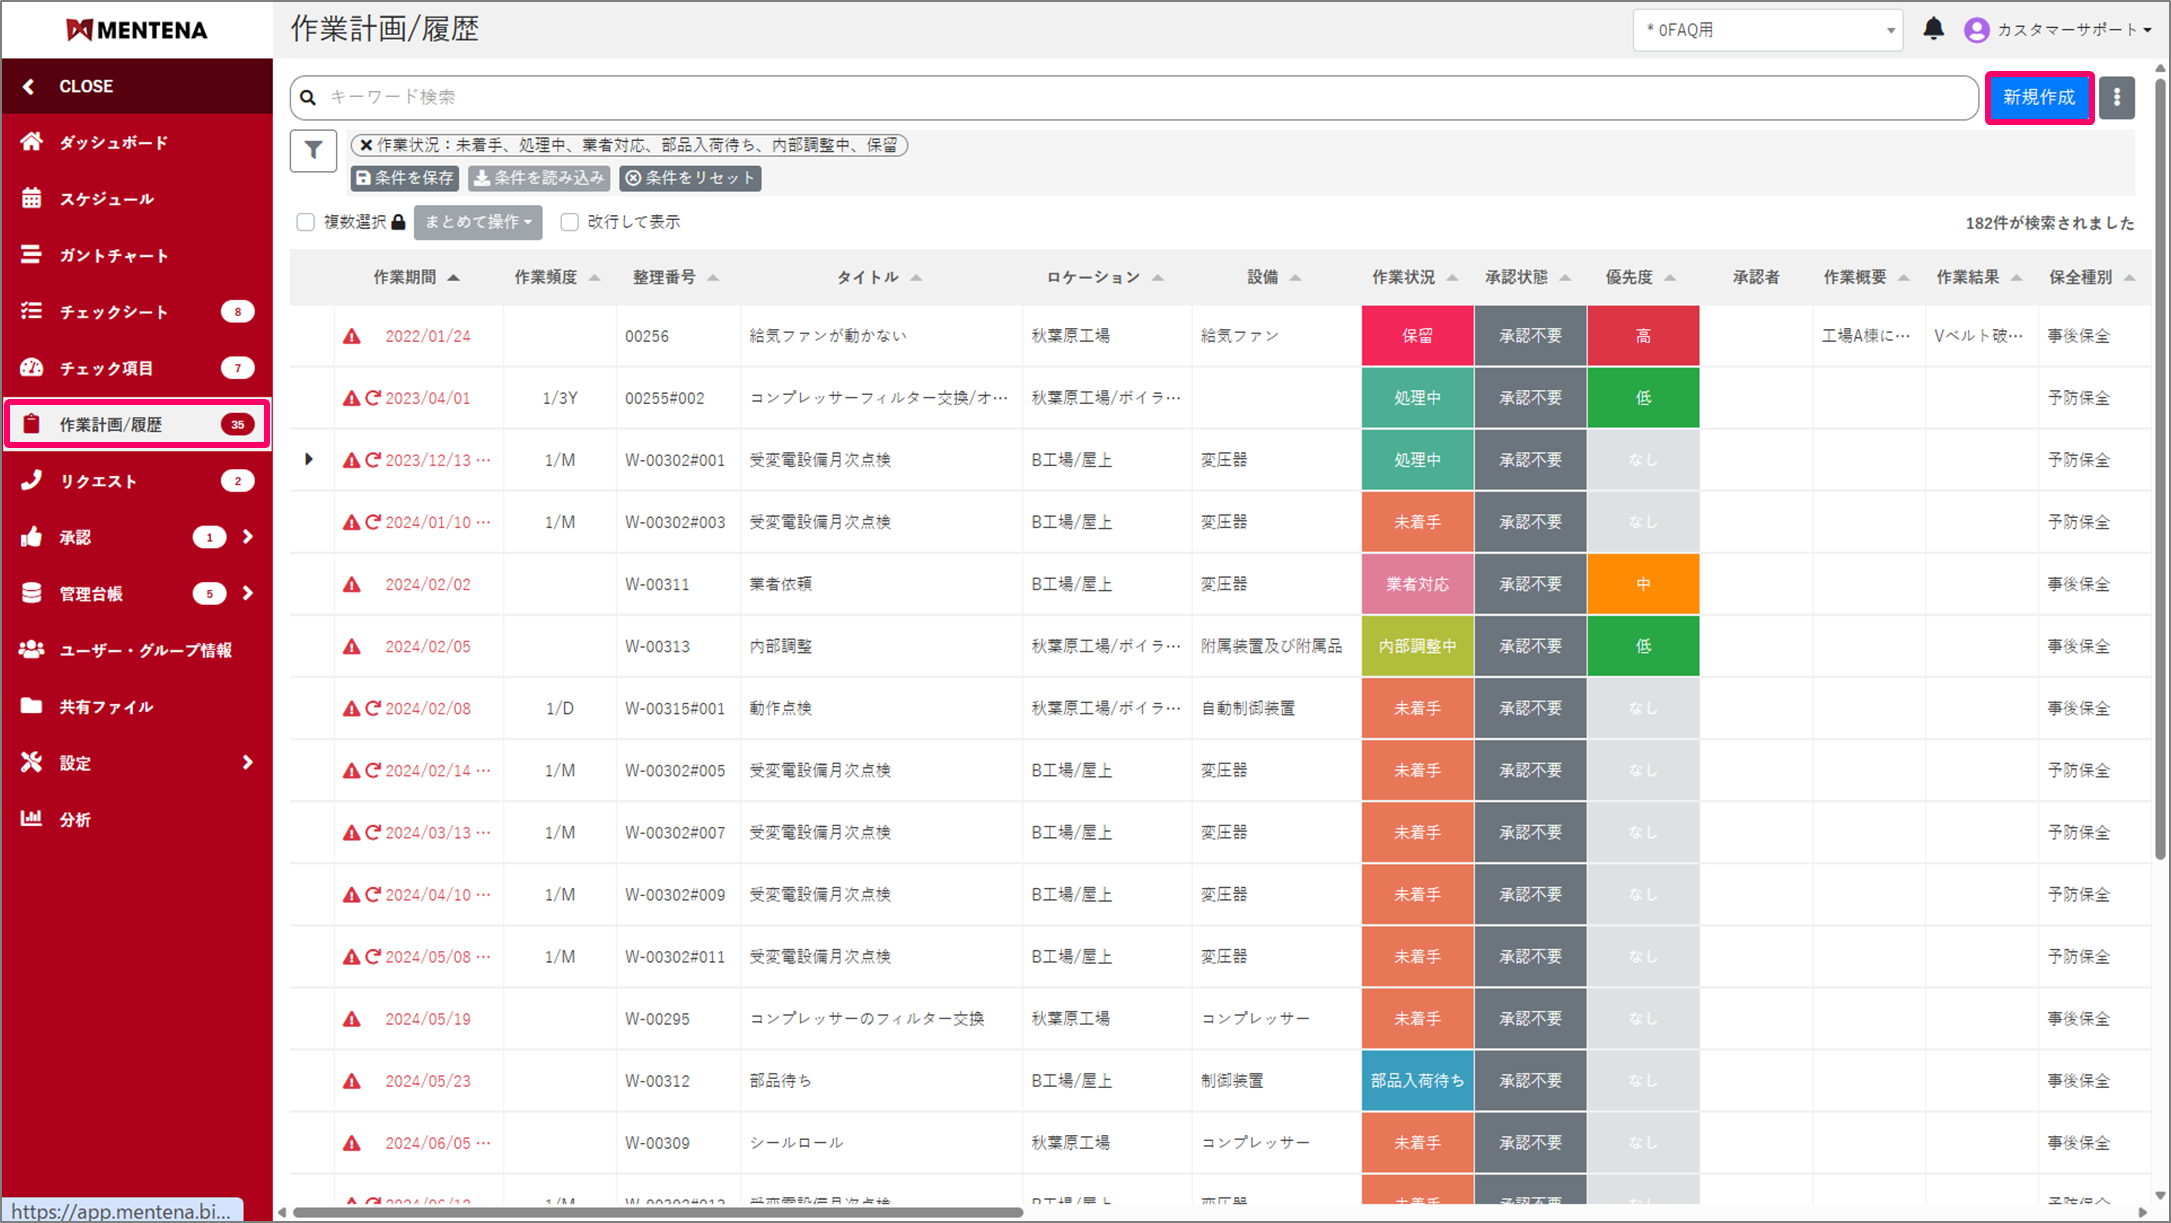Open the まとめて操作 dropdown
The height and width of the screenshot is (1223, 2171).
point(478,222)
